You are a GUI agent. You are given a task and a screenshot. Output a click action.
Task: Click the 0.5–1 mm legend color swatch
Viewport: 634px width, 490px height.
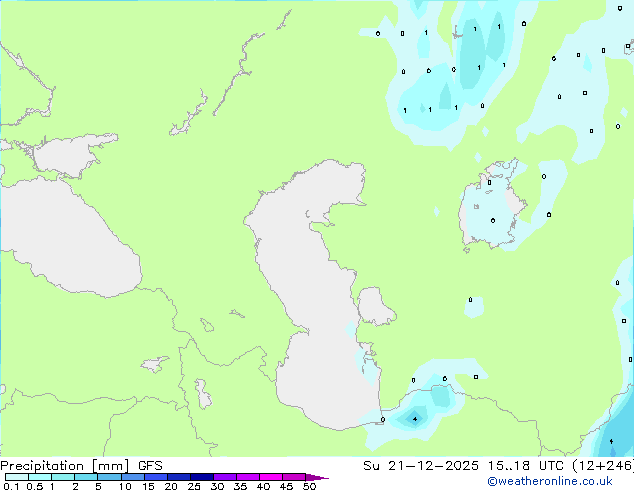pos(40,477)
